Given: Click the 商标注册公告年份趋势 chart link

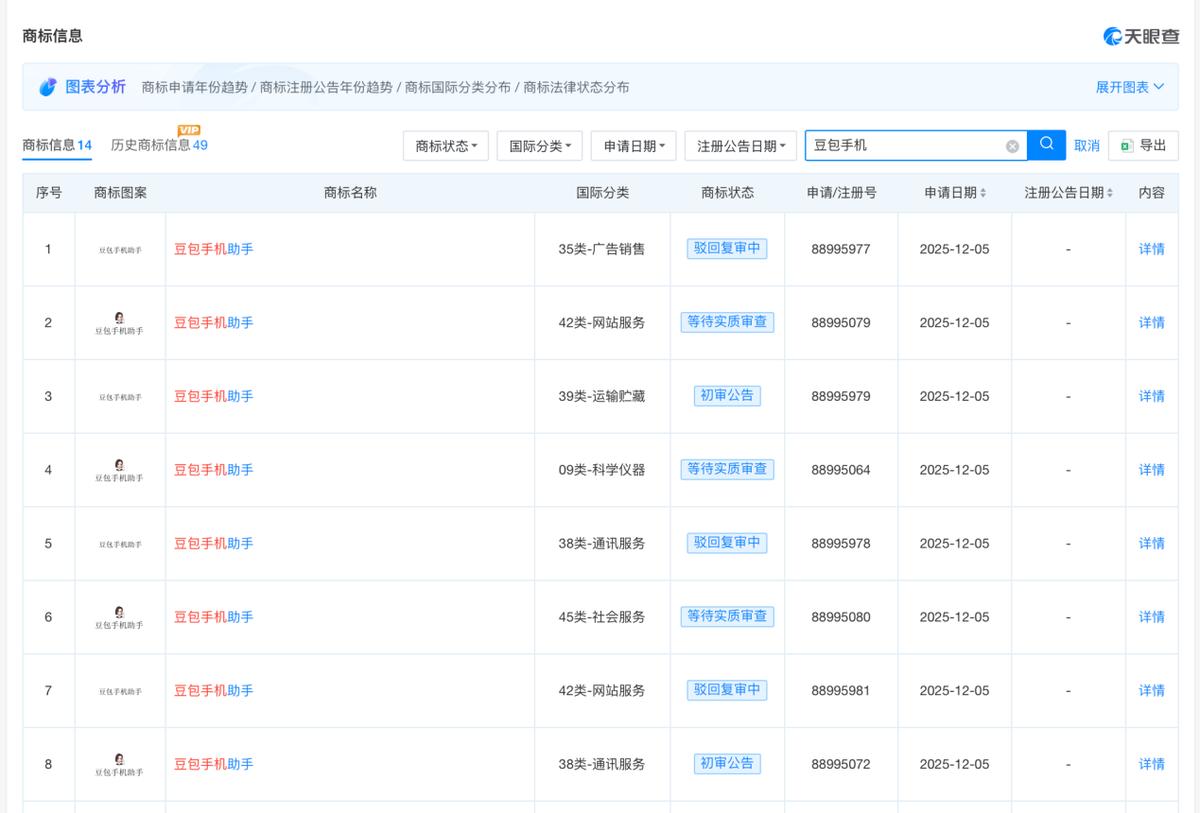Looking at the screenshot, I should tap(326, 87).
